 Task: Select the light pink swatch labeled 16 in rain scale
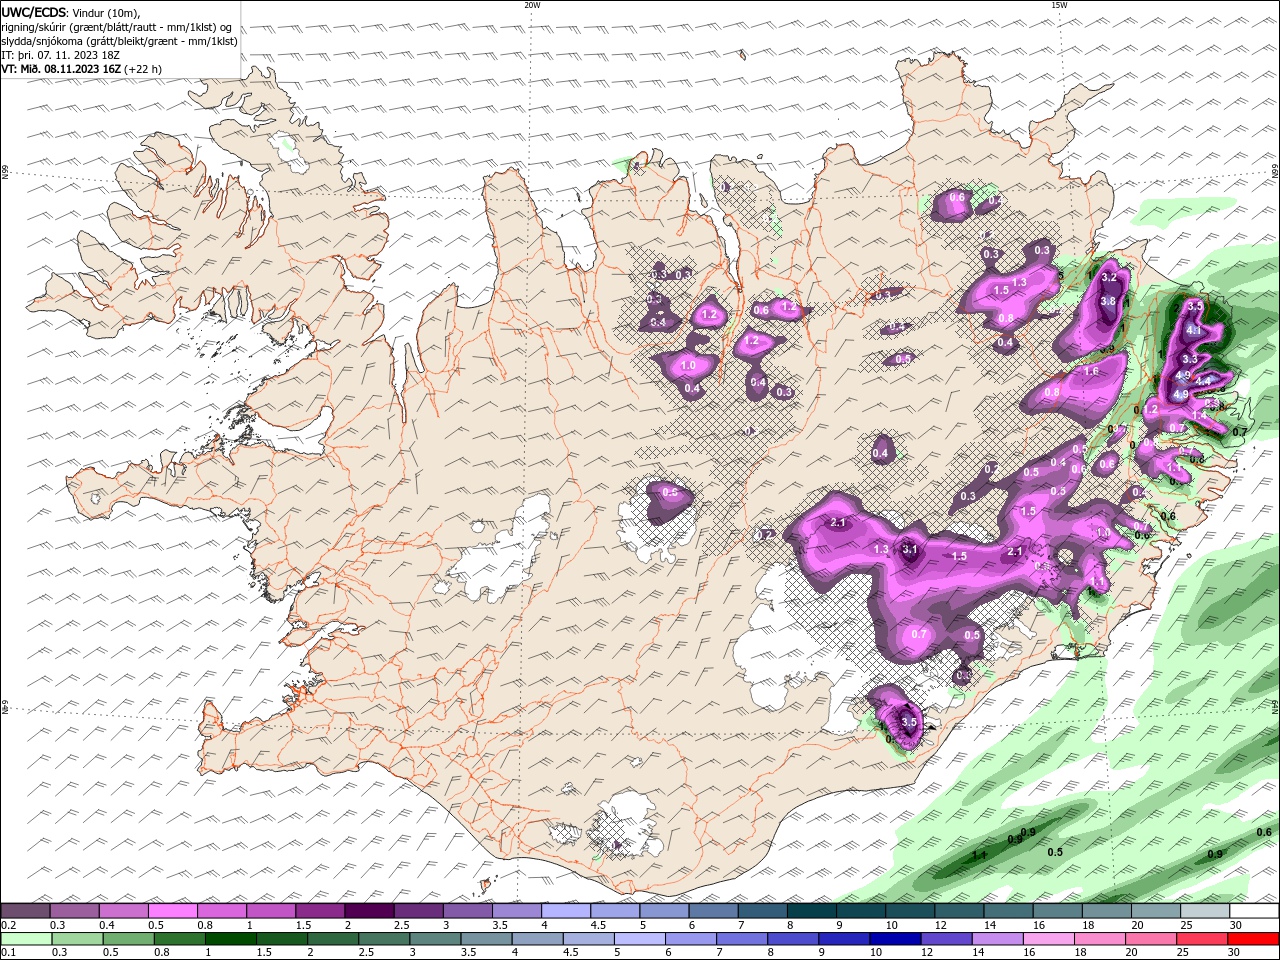point(1047,939)
